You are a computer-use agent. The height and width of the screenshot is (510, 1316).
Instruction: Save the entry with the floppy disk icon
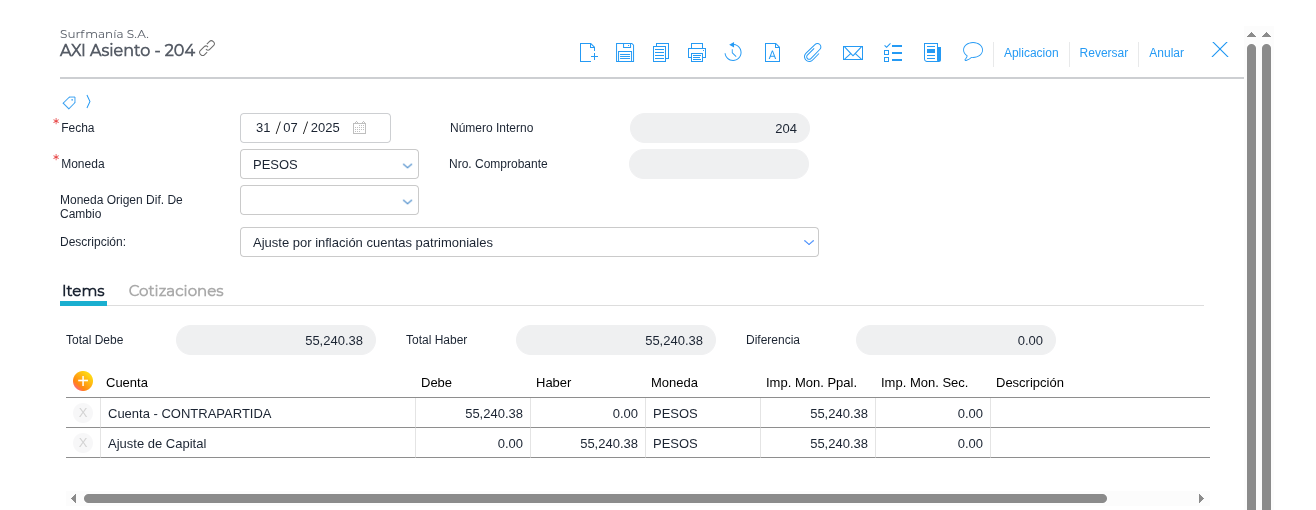coord(625,53)
